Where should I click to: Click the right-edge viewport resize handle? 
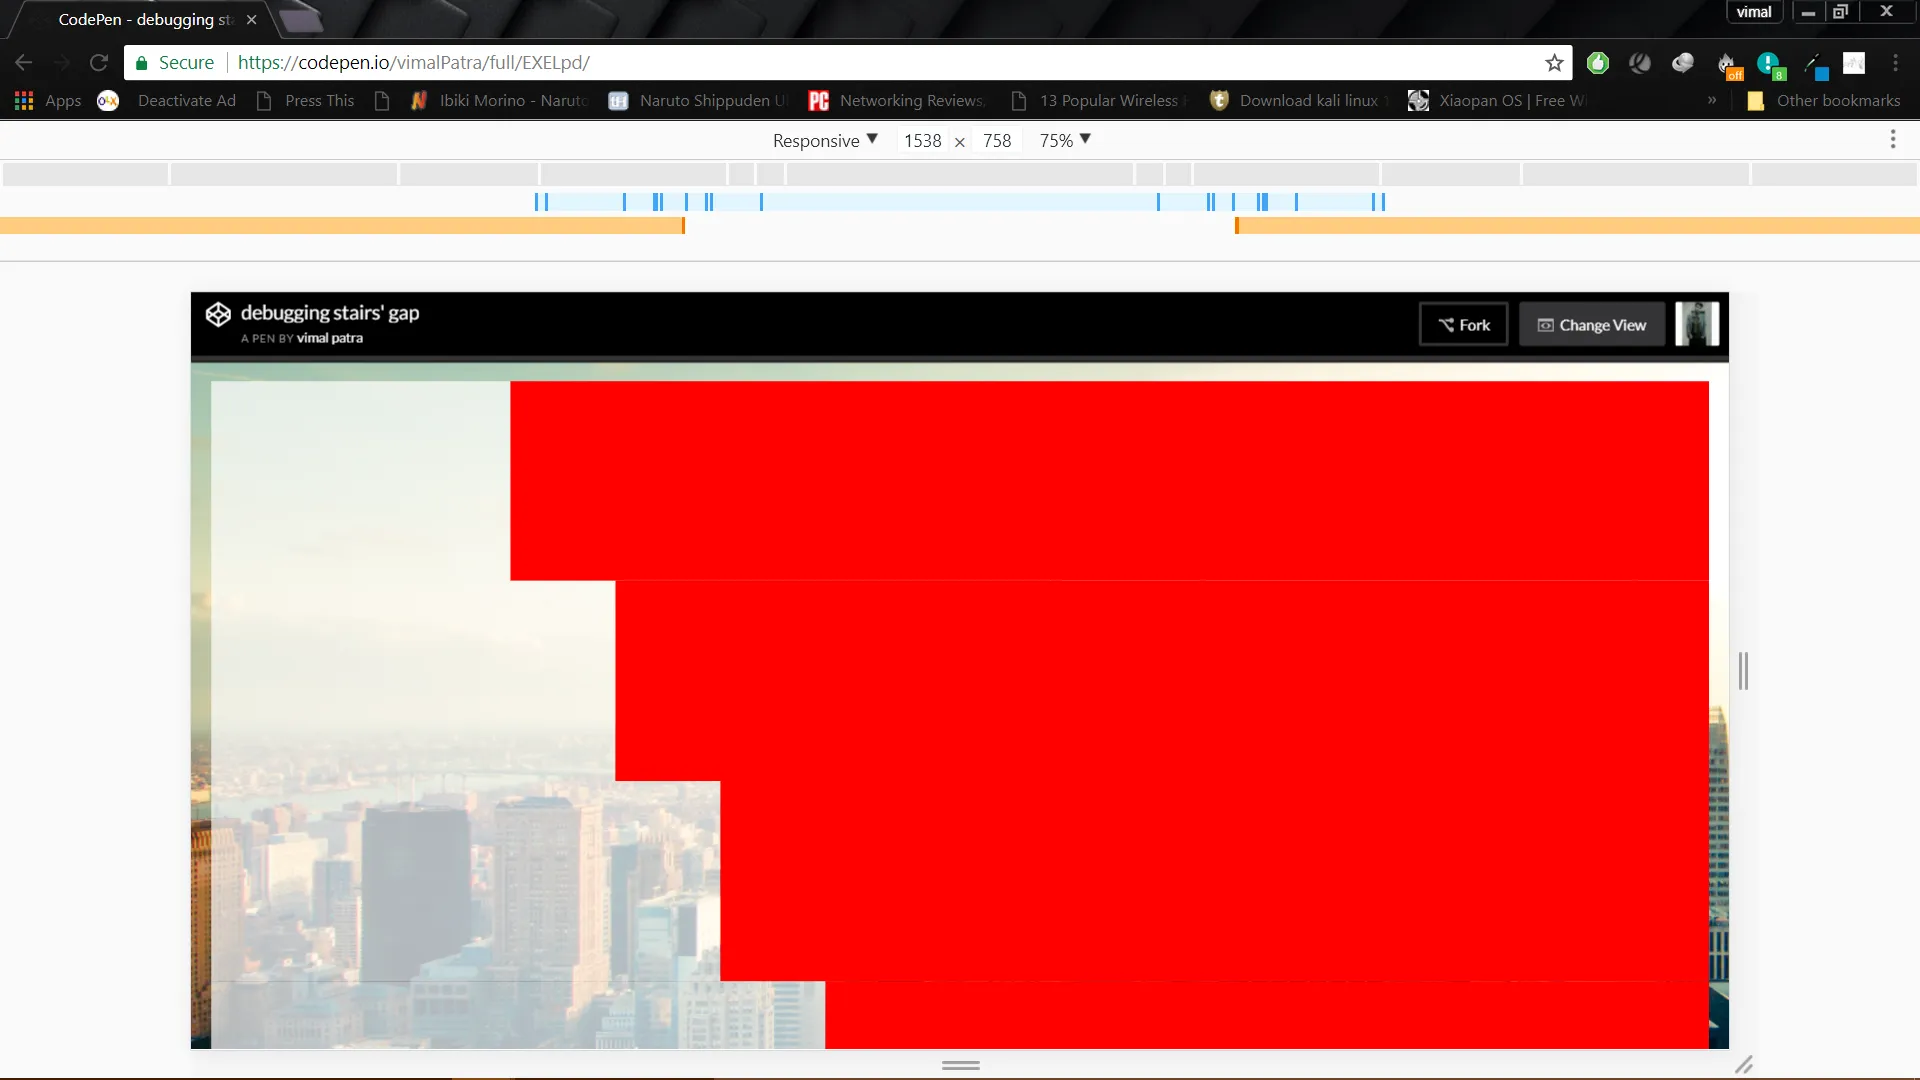point(1743,671)
